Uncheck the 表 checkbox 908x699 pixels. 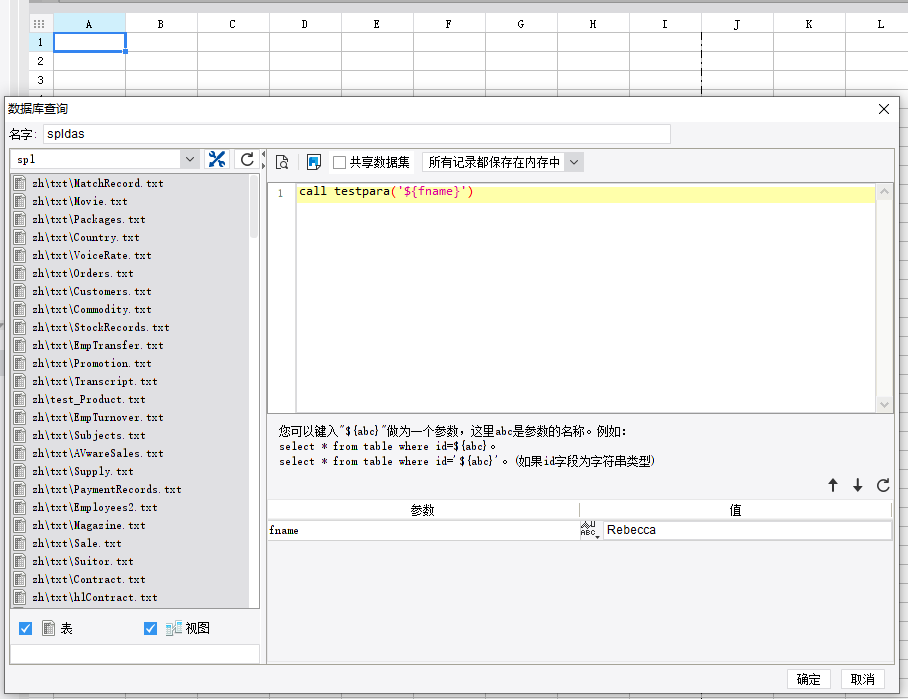[26, 628]
